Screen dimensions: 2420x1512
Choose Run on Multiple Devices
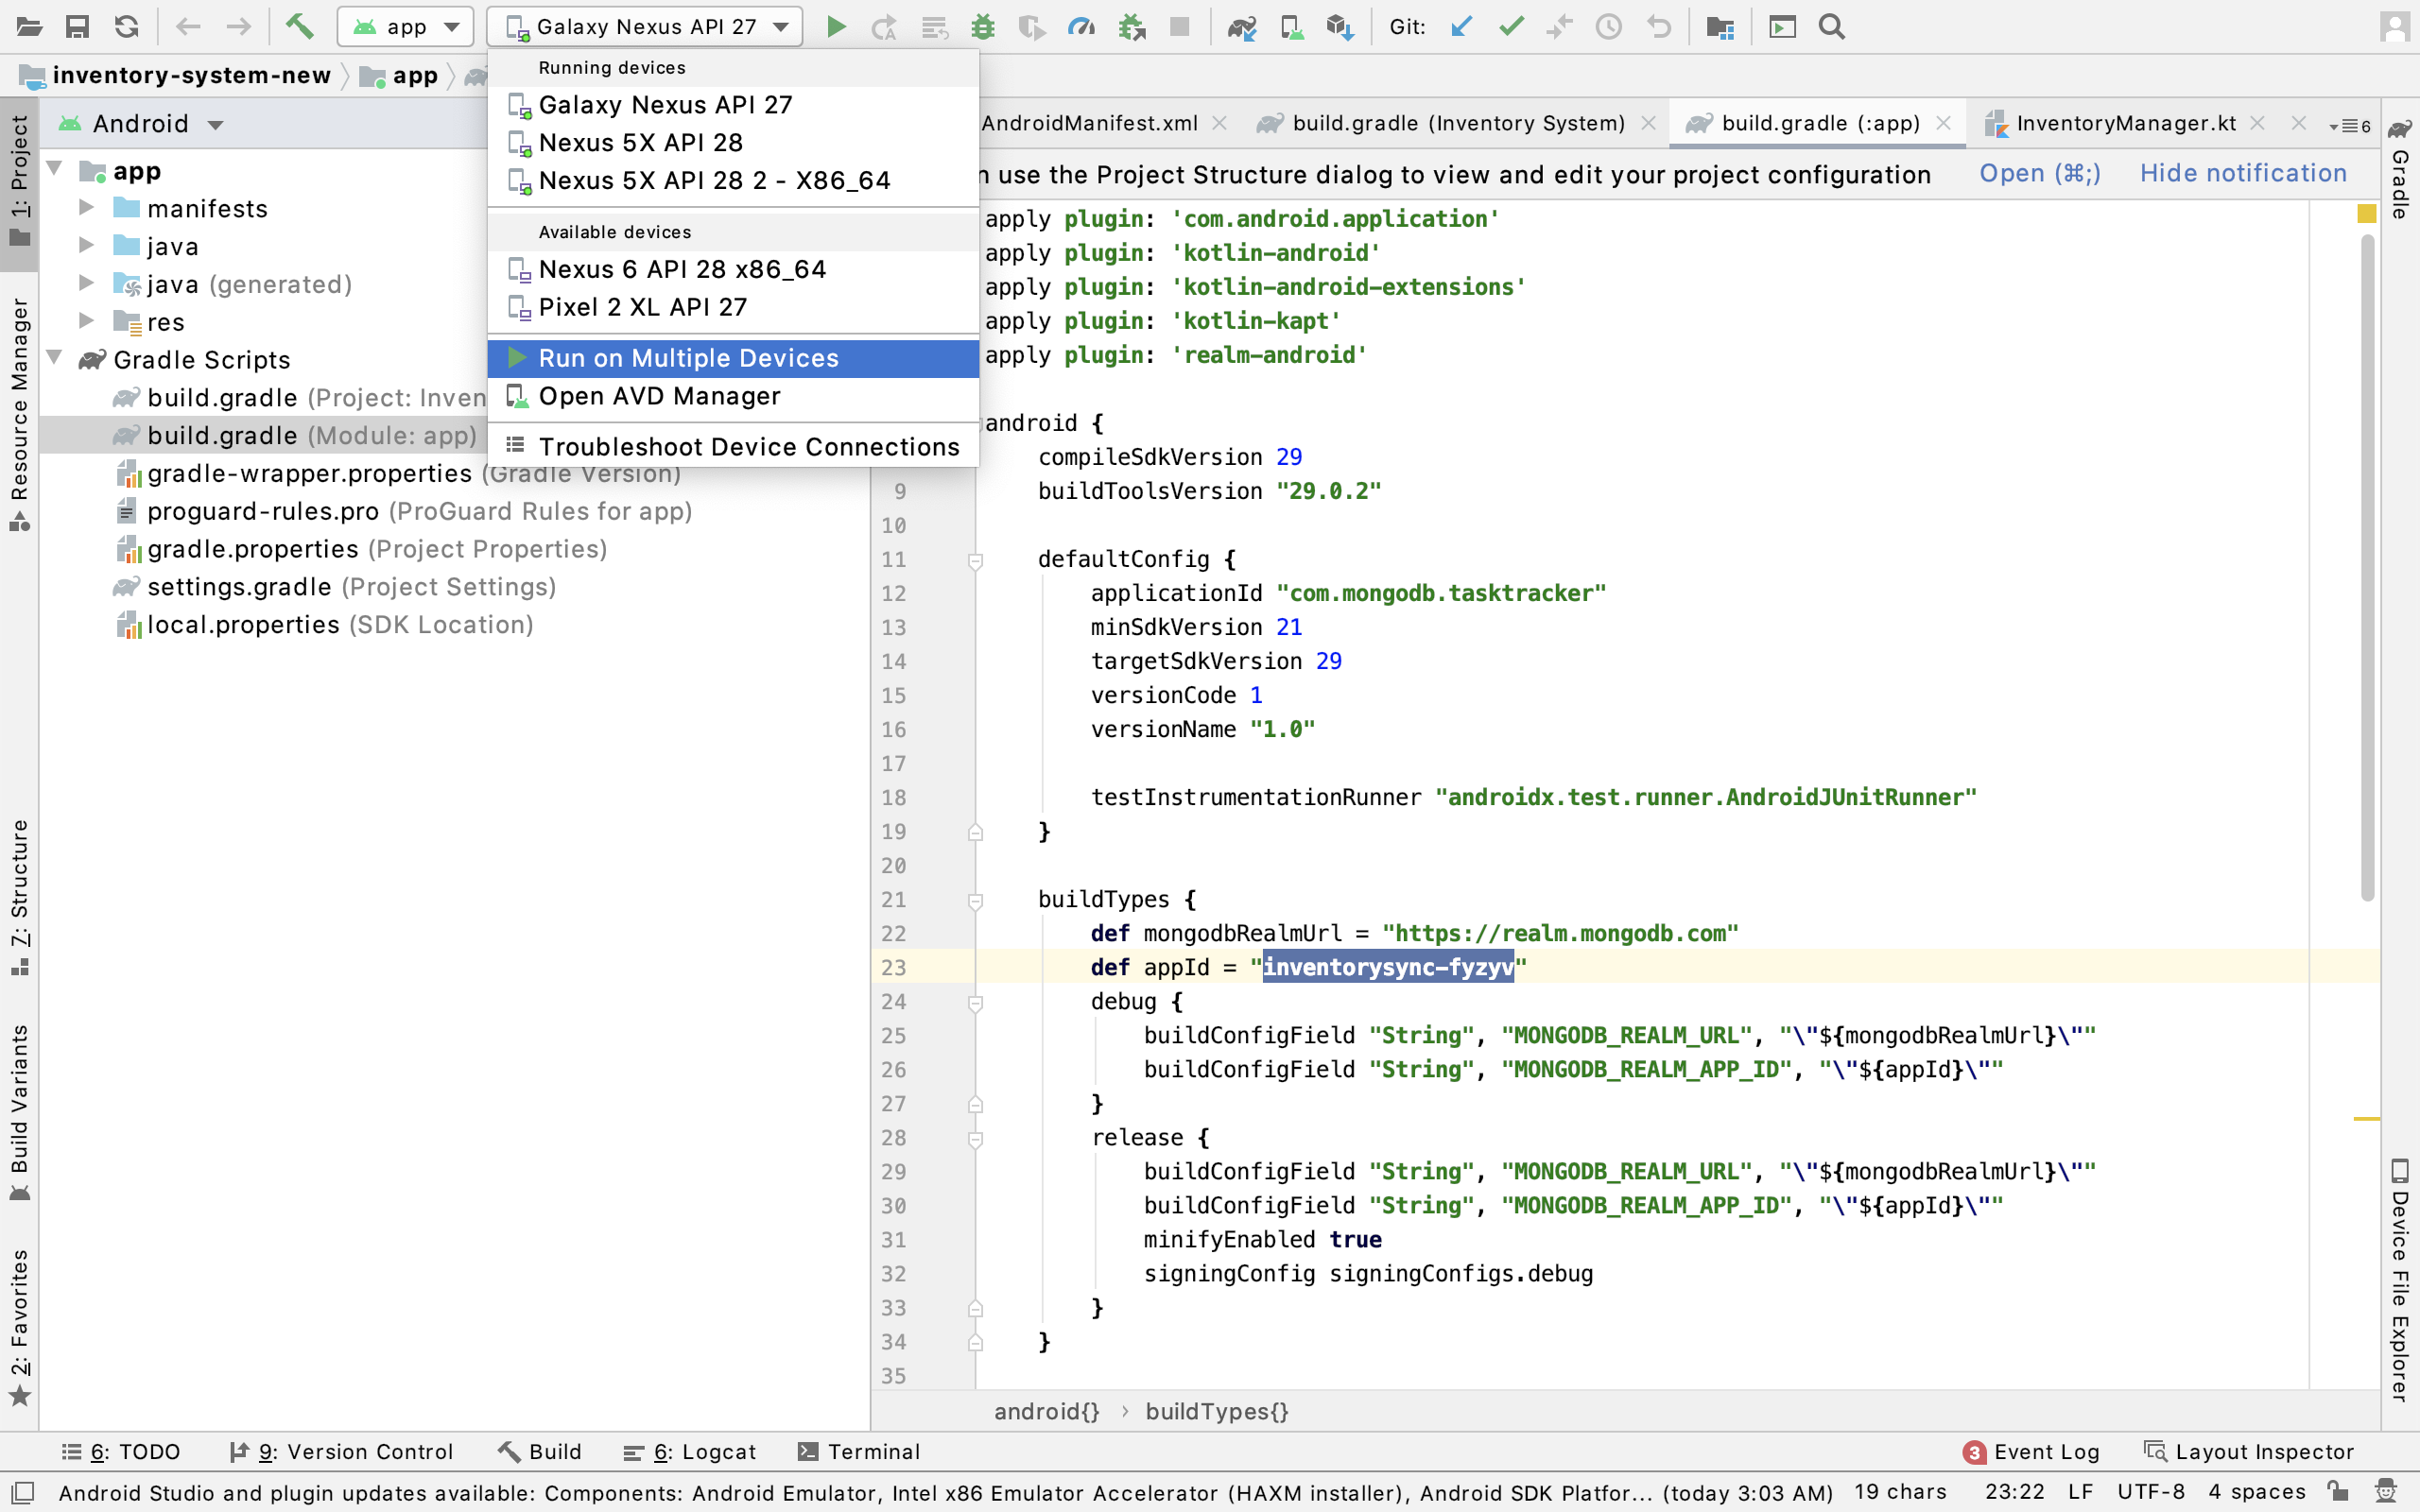(733, 359)
